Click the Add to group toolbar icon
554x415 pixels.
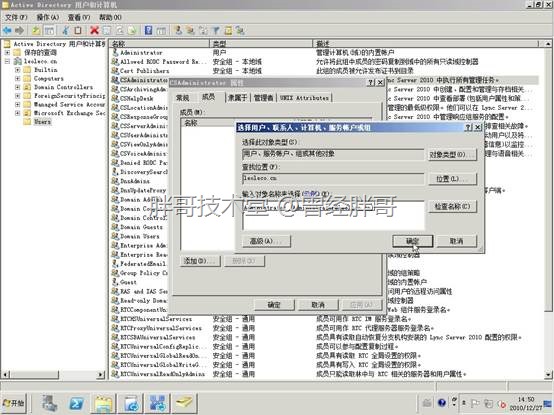[x=240, y=30]
